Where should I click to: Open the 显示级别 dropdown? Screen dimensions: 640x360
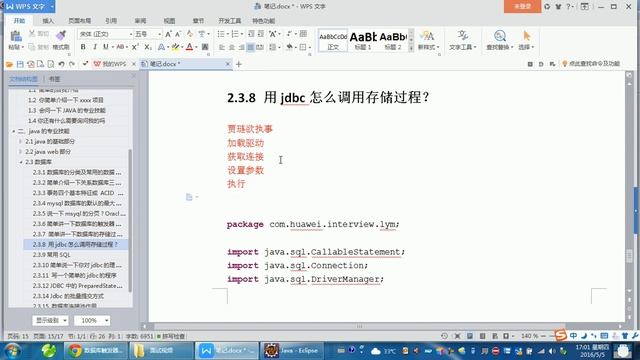click(50, 320)
